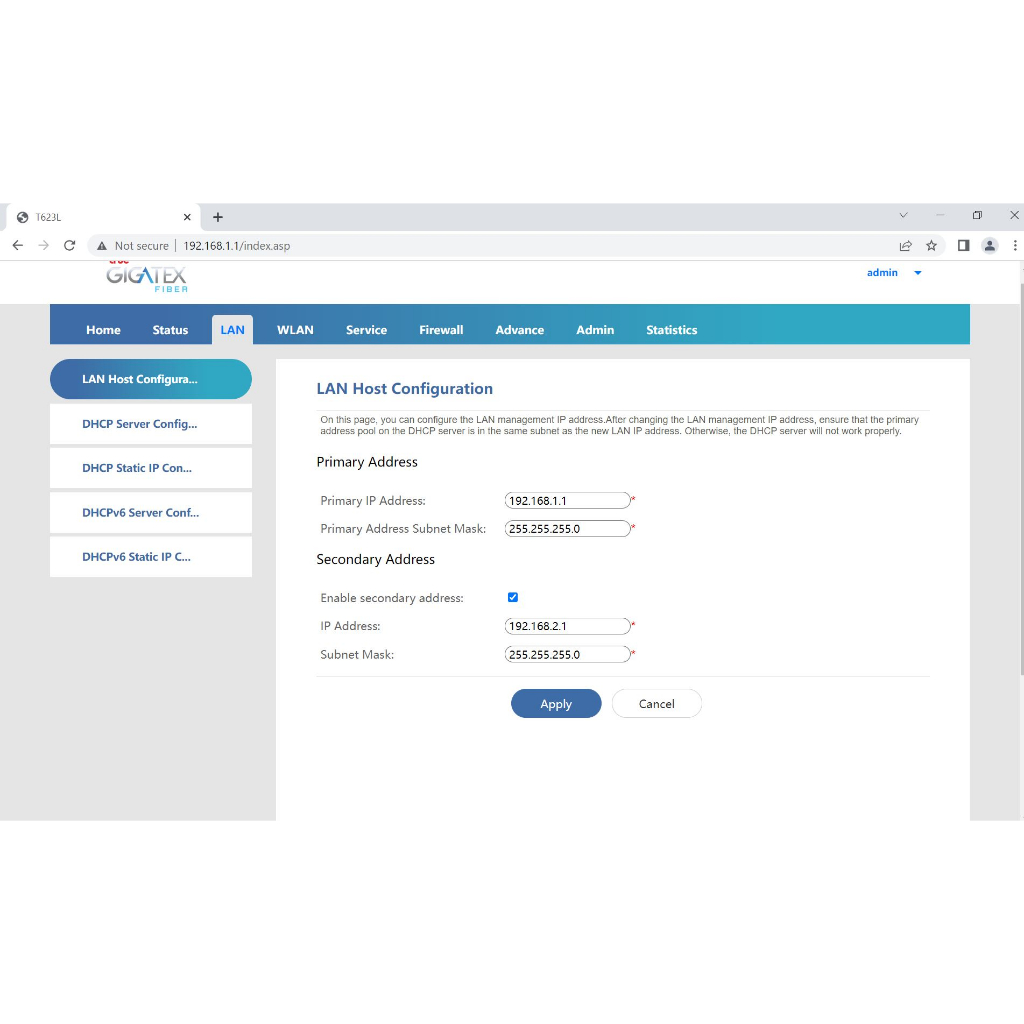Go to the Statistics tab
This screenshot has width=1024, height=1024.
point(671,330)
